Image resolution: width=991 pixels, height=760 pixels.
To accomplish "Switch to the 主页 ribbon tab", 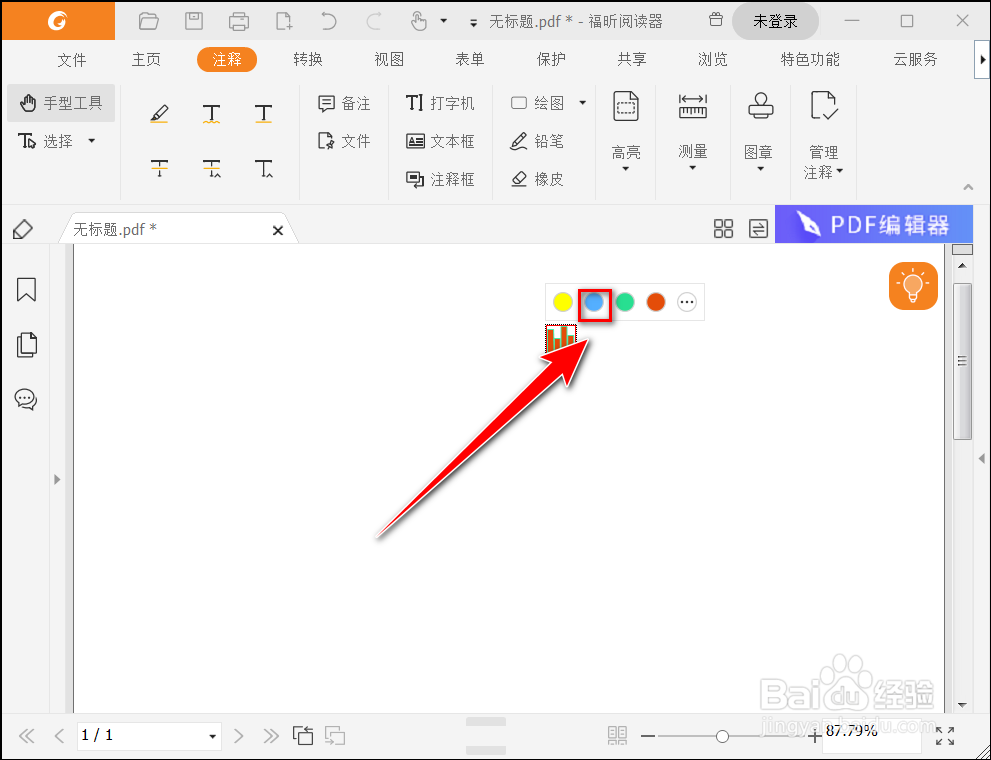I will point(146,59).
